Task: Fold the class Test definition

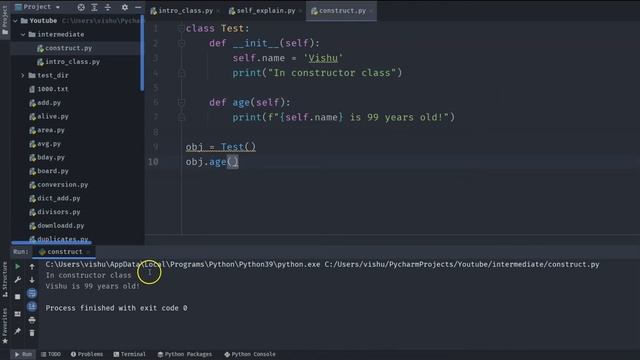Action: point(181,29)
